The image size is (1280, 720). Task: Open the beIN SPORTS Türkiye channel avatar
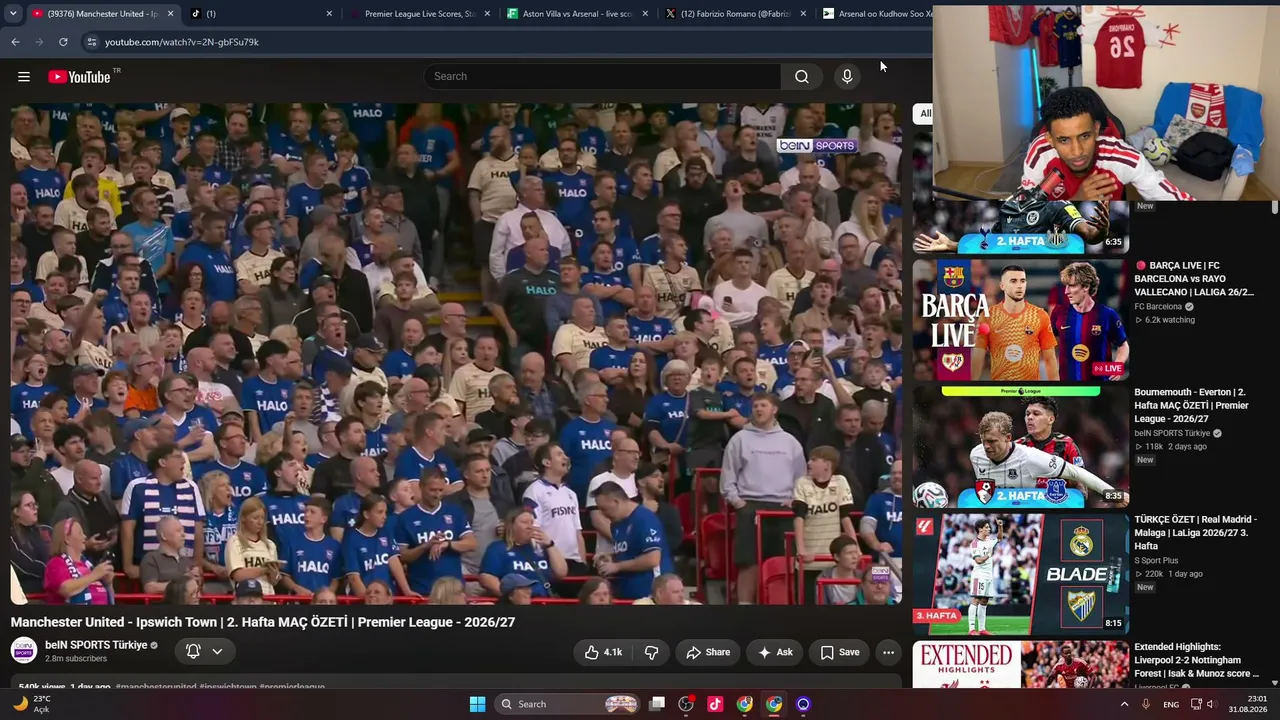tap(24, 651)
